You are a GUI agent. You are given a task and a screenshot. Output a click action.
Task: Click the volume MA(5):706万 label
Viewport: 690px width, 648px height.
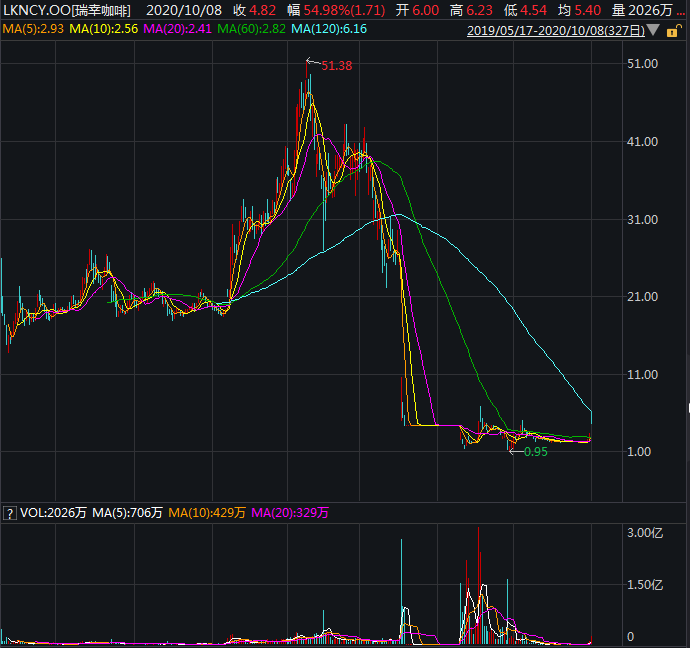click(x=127, y=513)
